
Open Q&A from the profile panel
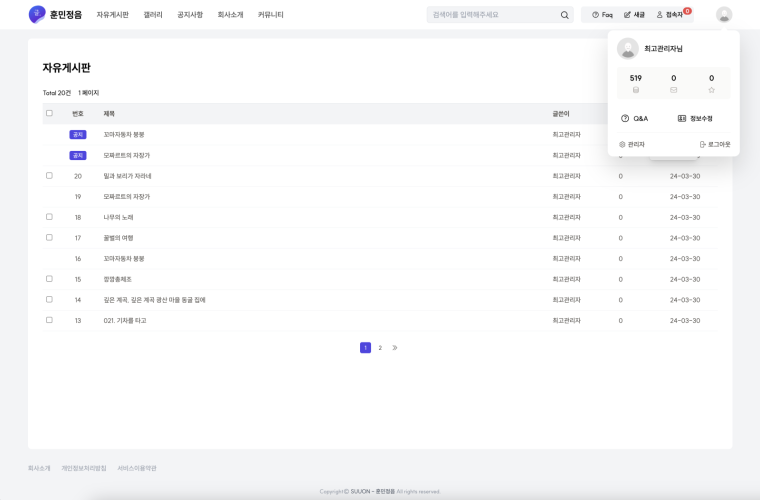(x=635, y=118)
